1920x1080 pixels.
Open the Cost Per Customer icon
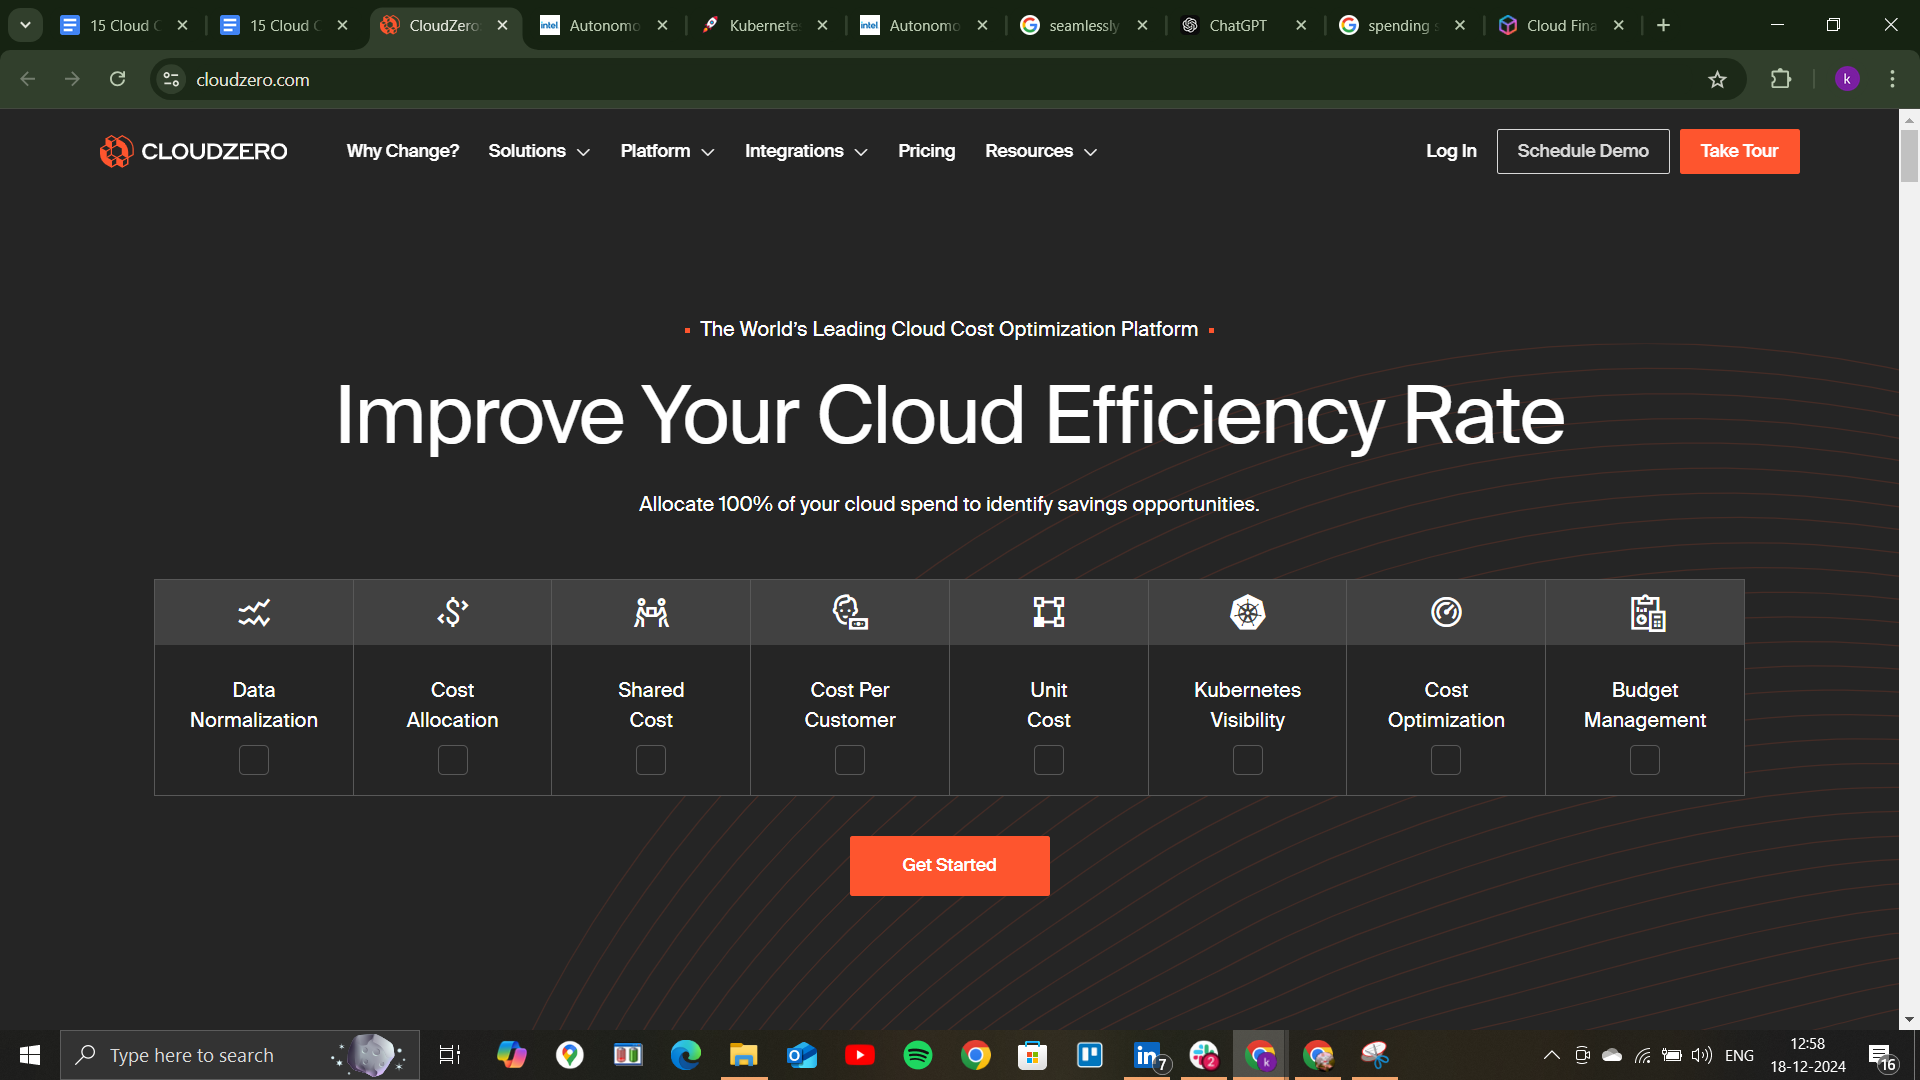click(x=849, y=612)
